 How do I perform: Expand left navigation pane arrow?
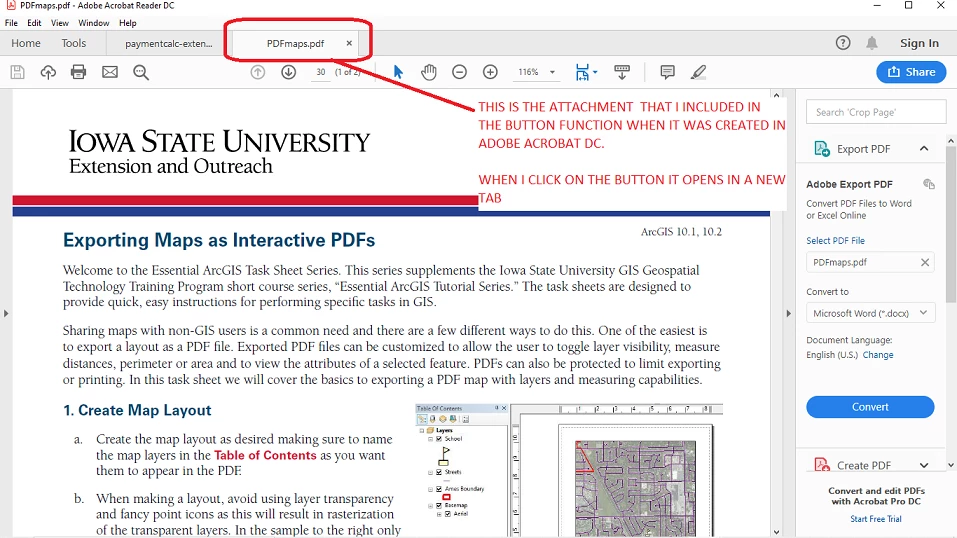click(x=6, y=313)
